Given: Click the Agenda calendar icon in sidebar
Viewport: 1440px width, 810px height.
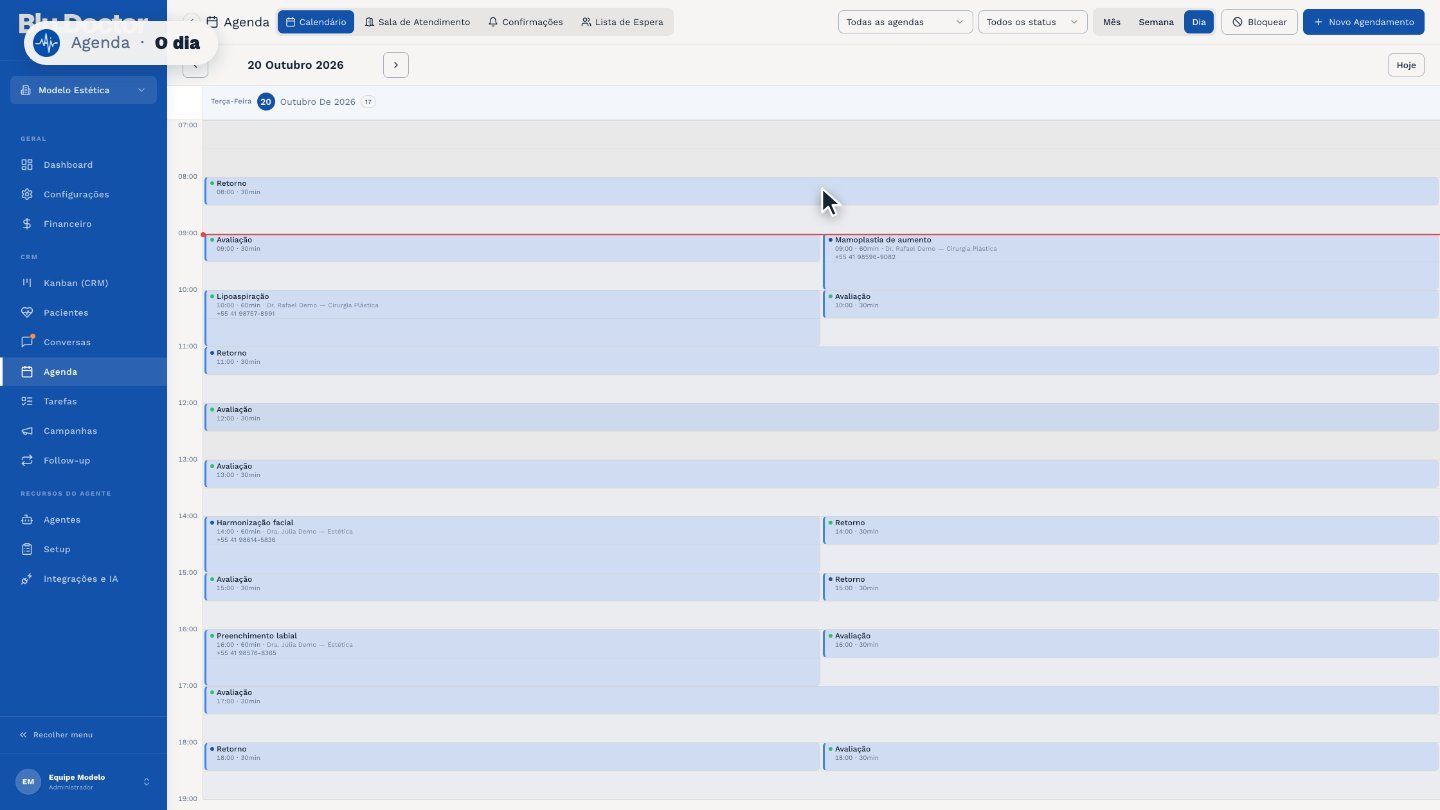Looking at the screenshot, I should pos(27,372).
